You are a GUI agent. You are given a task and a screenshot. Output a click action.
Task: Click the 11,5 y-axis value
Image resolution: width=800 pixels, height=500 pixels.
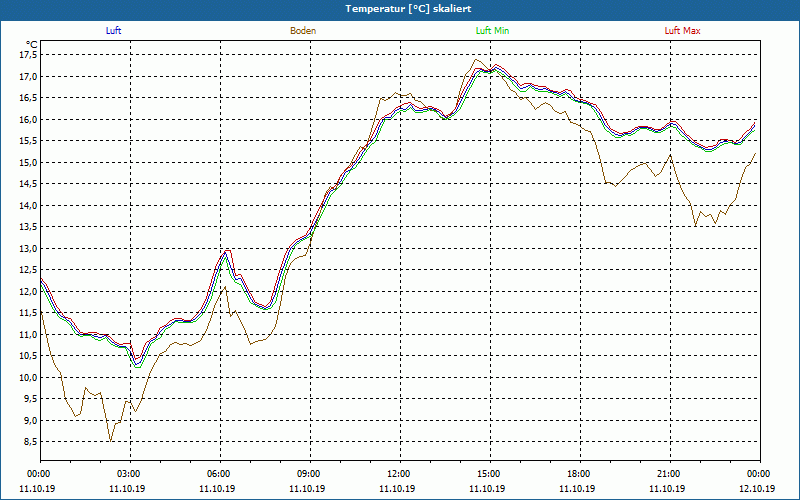coord(29,313)
